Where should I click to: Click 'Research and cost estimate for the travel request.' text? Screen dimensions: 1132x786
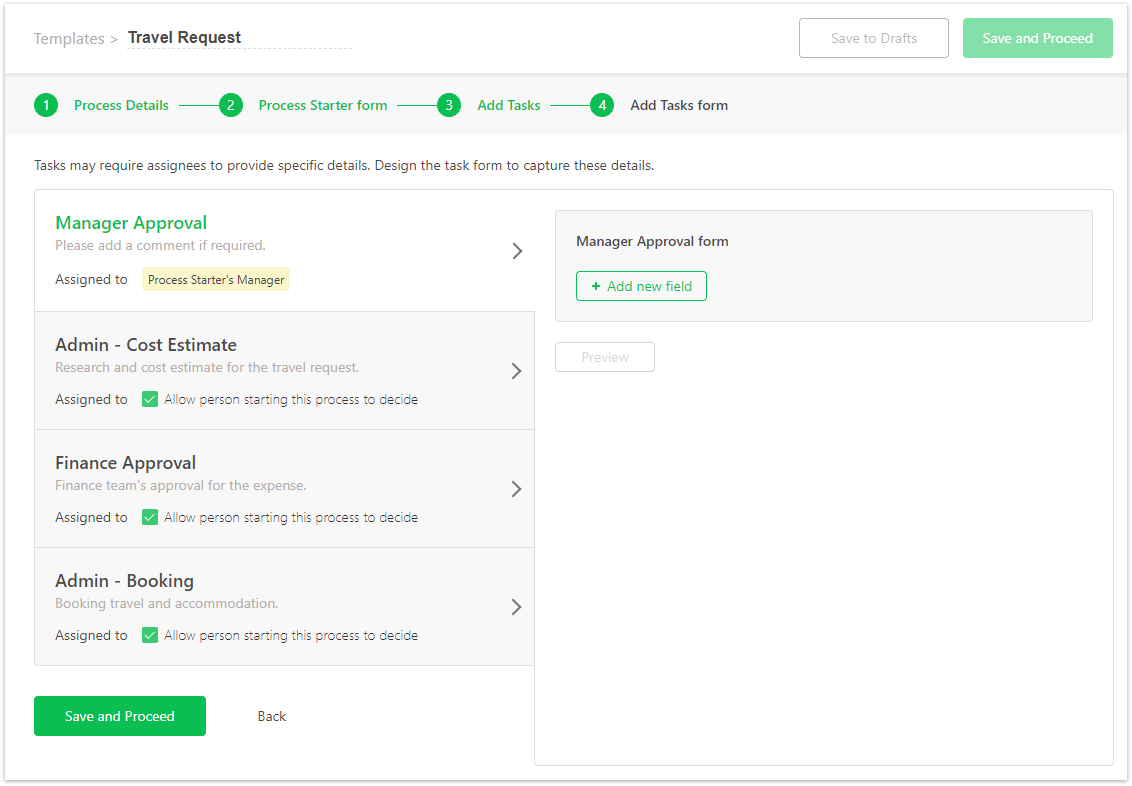pyautogui.click(x=207, y=367)
